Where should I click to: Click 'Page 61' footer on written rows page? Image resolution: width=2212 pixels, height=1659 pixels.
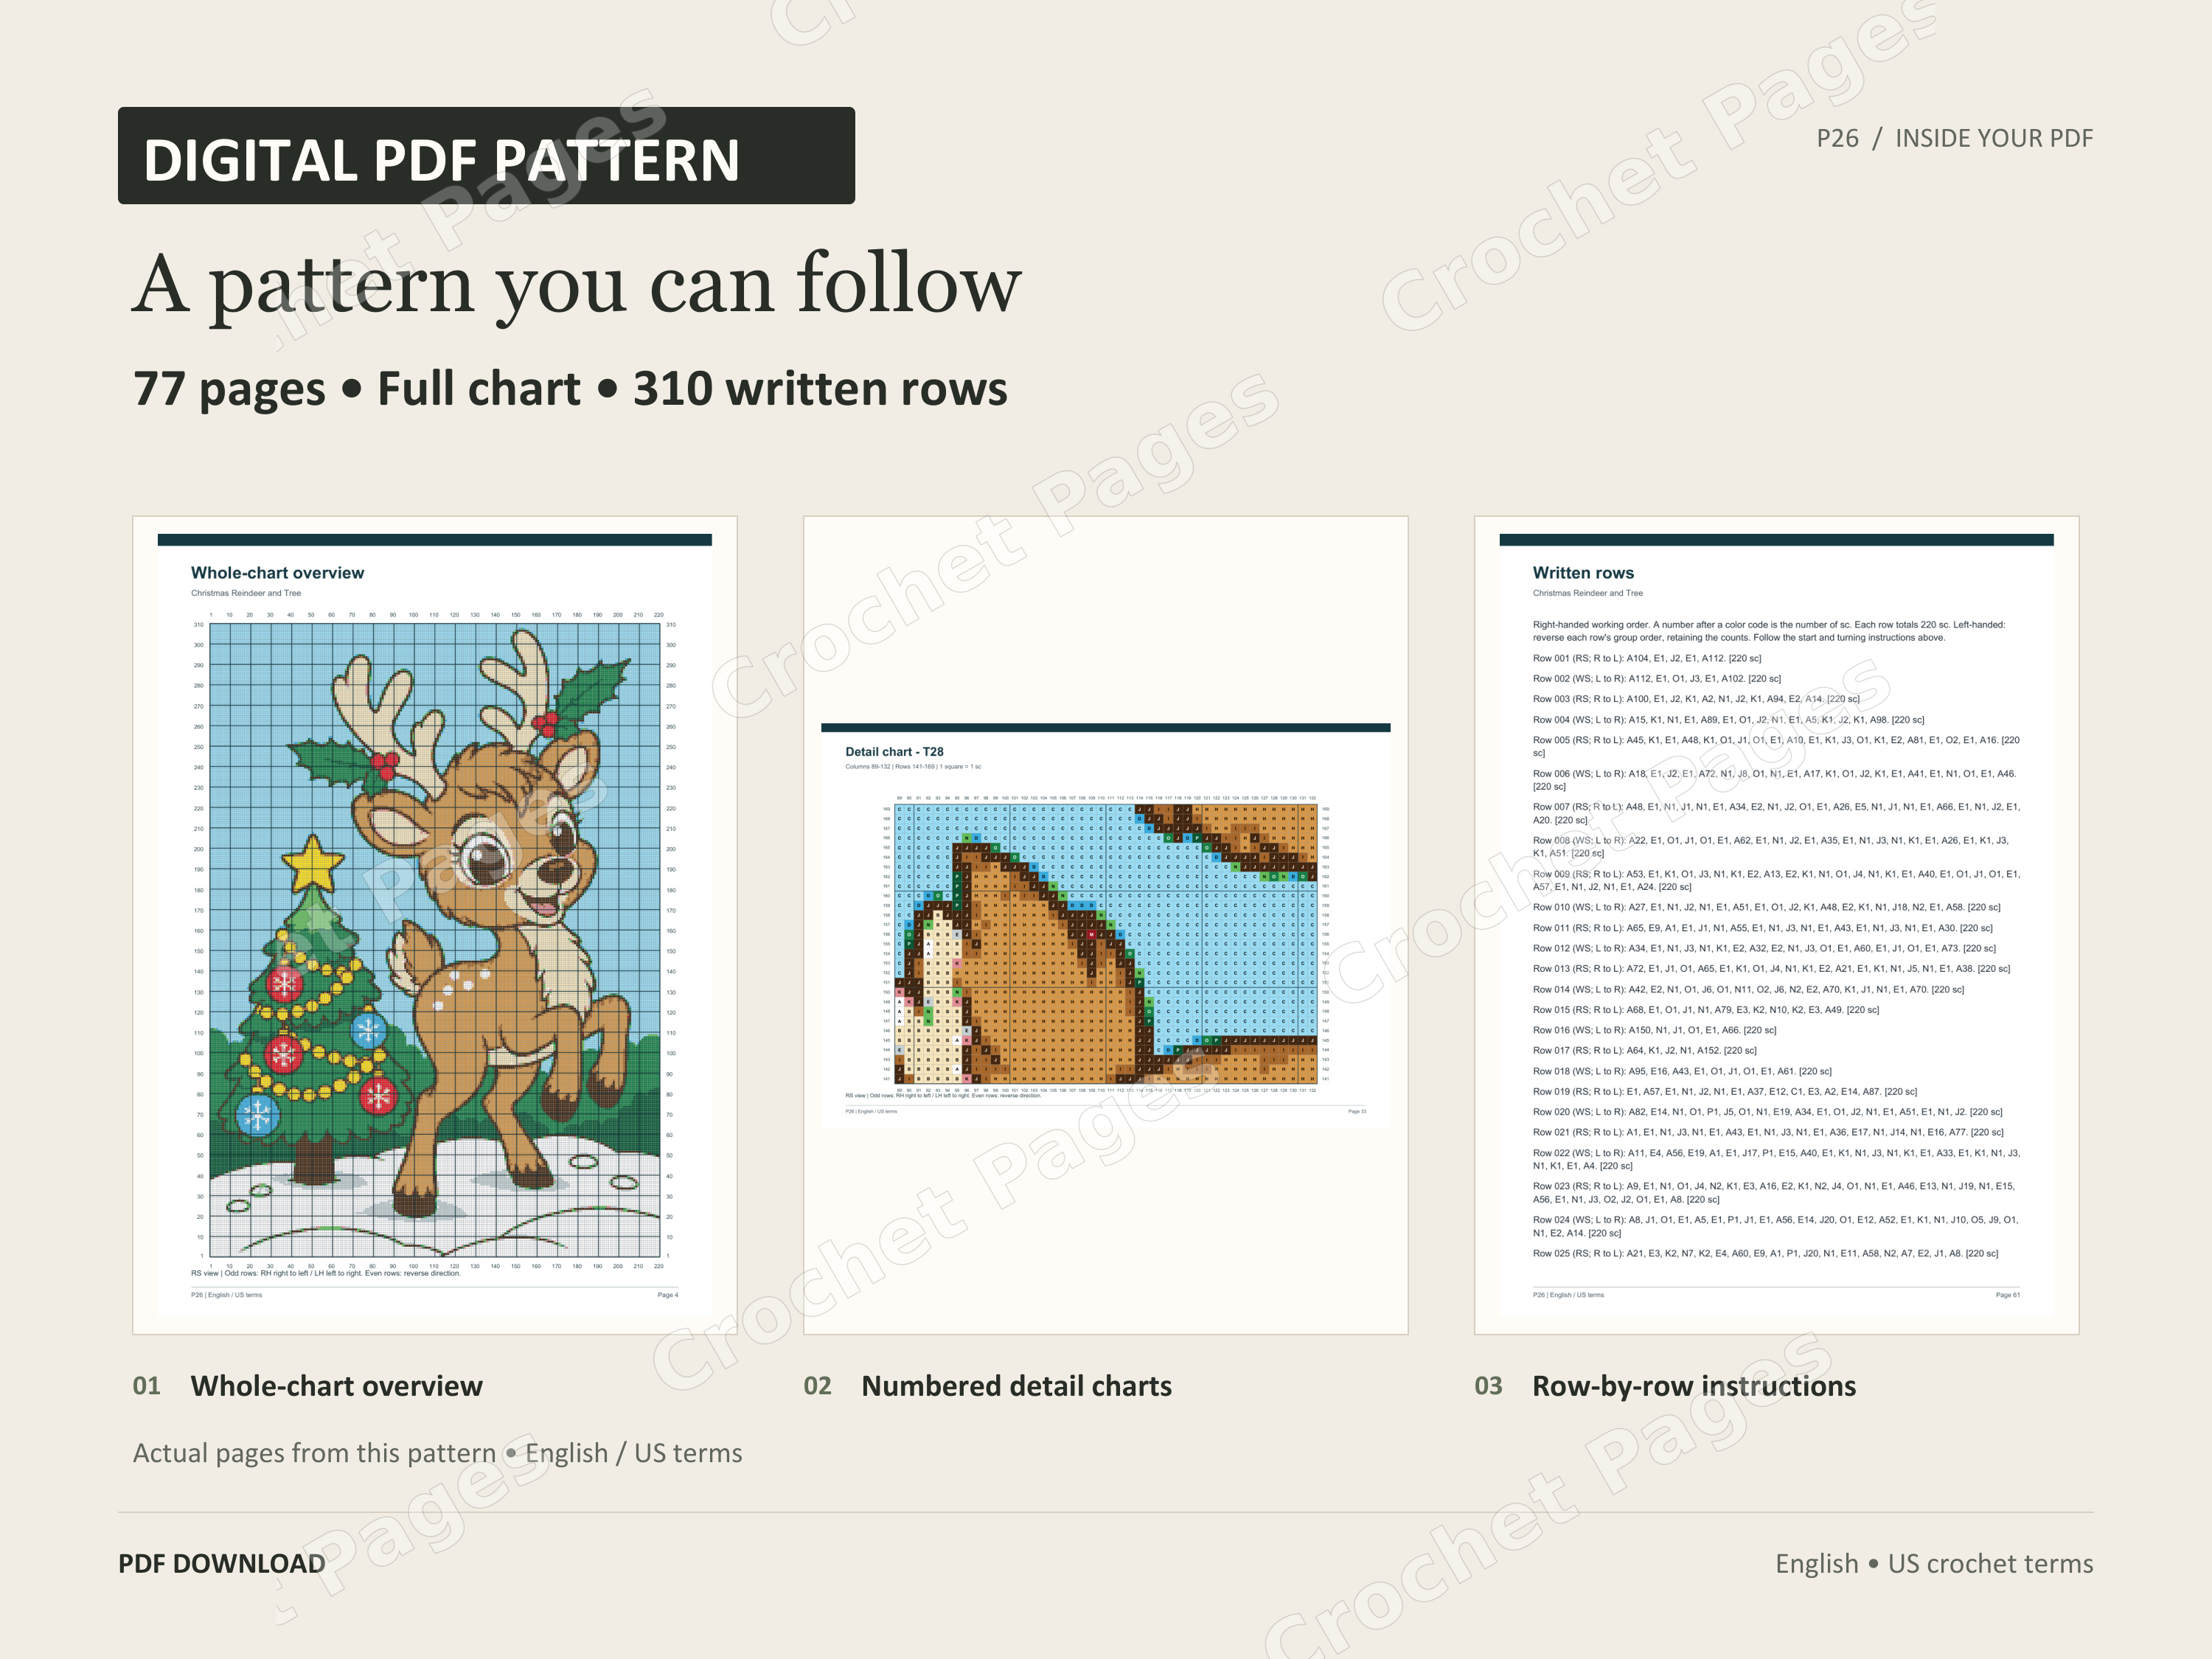(x=2007, y=1295)
